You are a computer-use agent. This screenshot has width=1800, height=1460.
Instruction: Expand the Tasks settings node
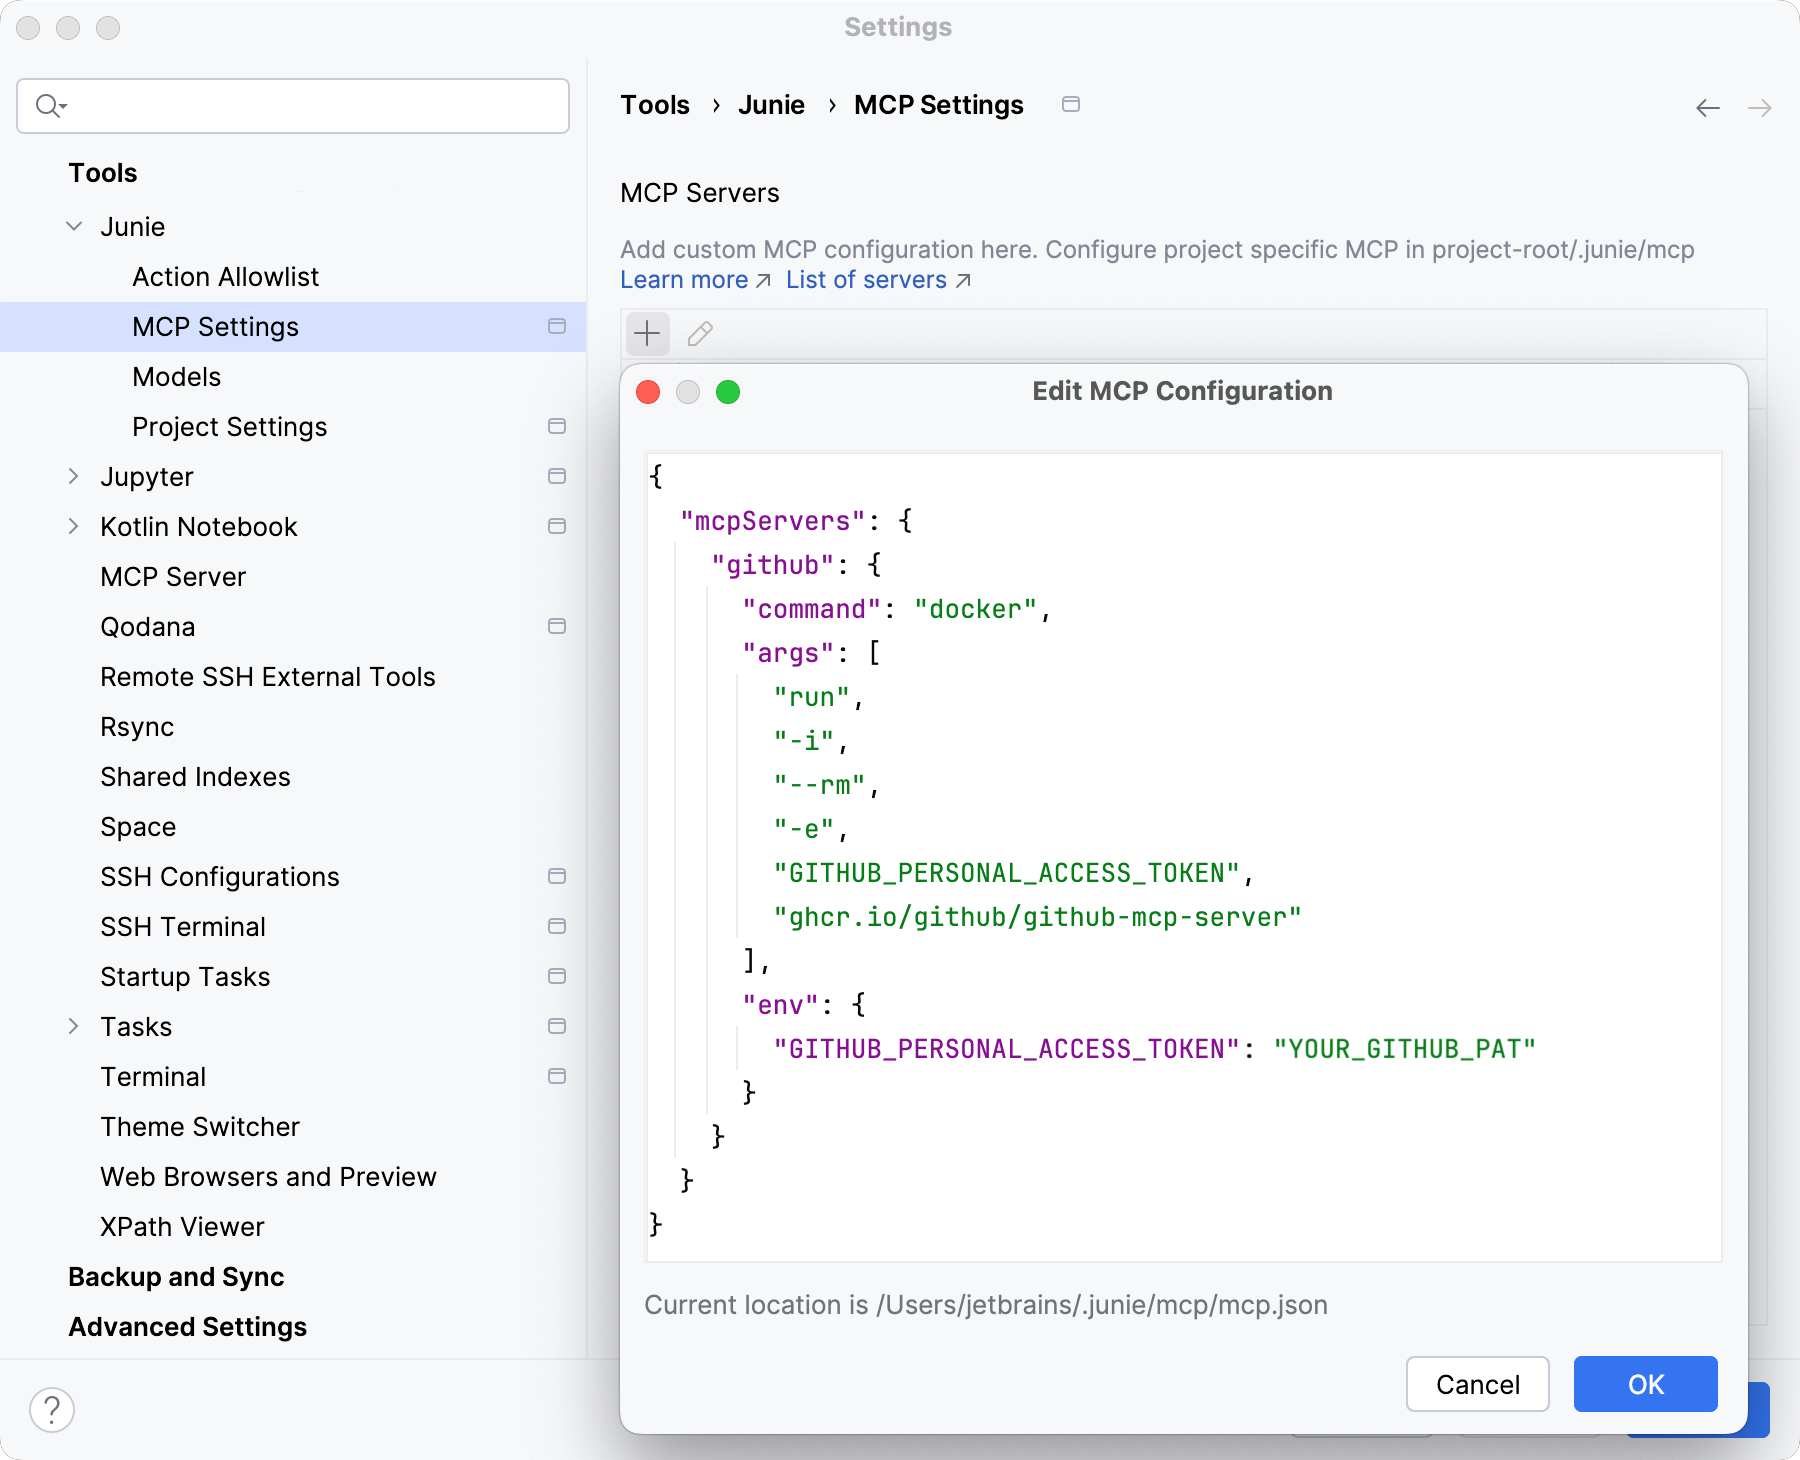point(74,1027)
